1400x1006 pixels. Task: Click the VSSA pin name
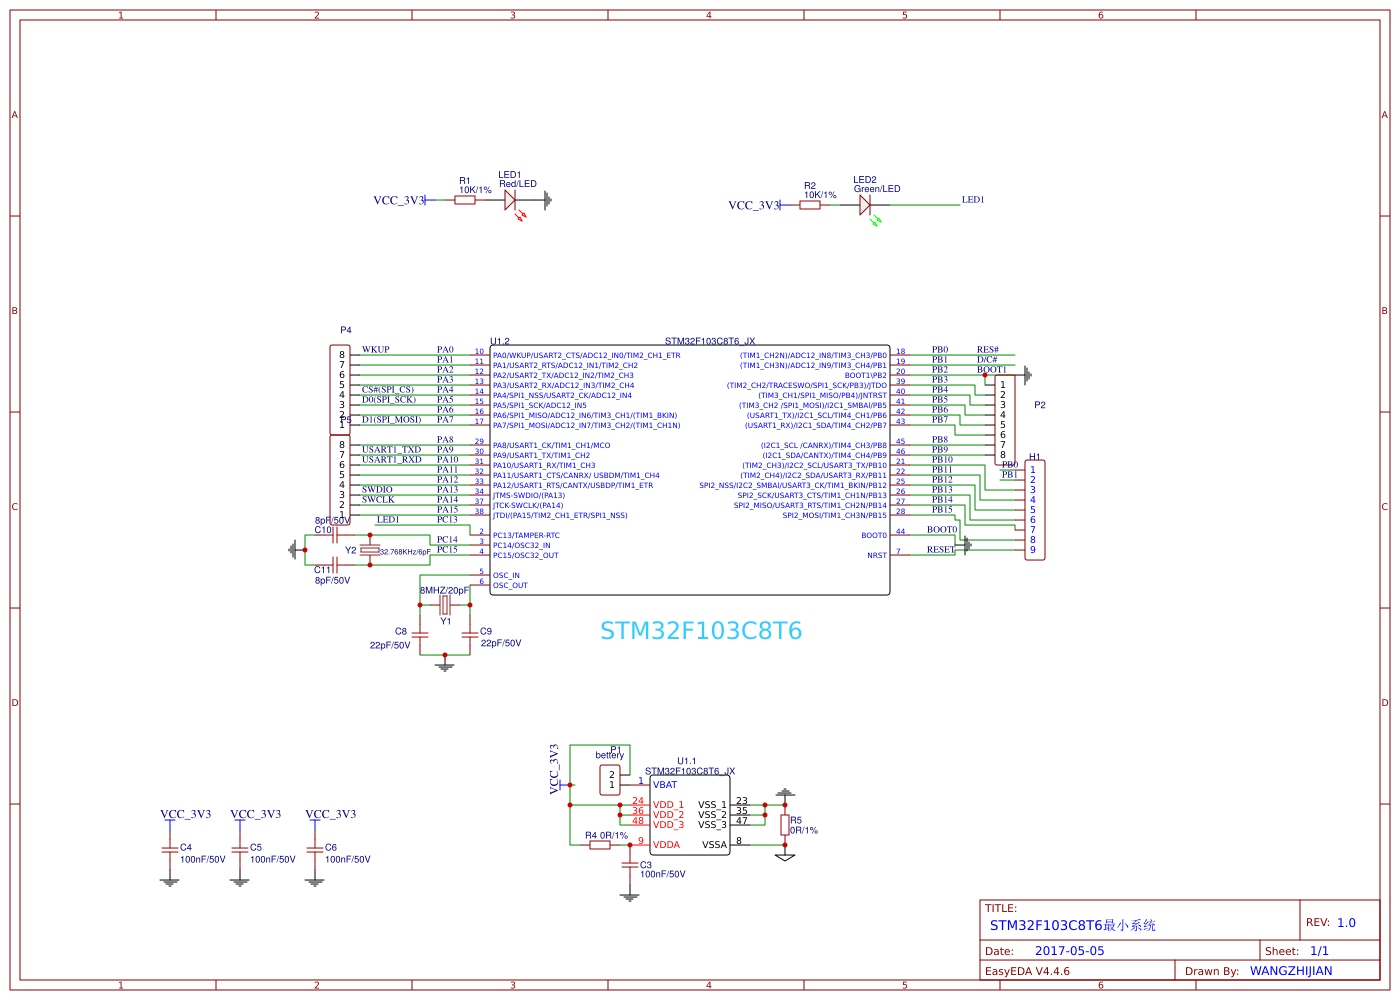click(x=715, y=845)
